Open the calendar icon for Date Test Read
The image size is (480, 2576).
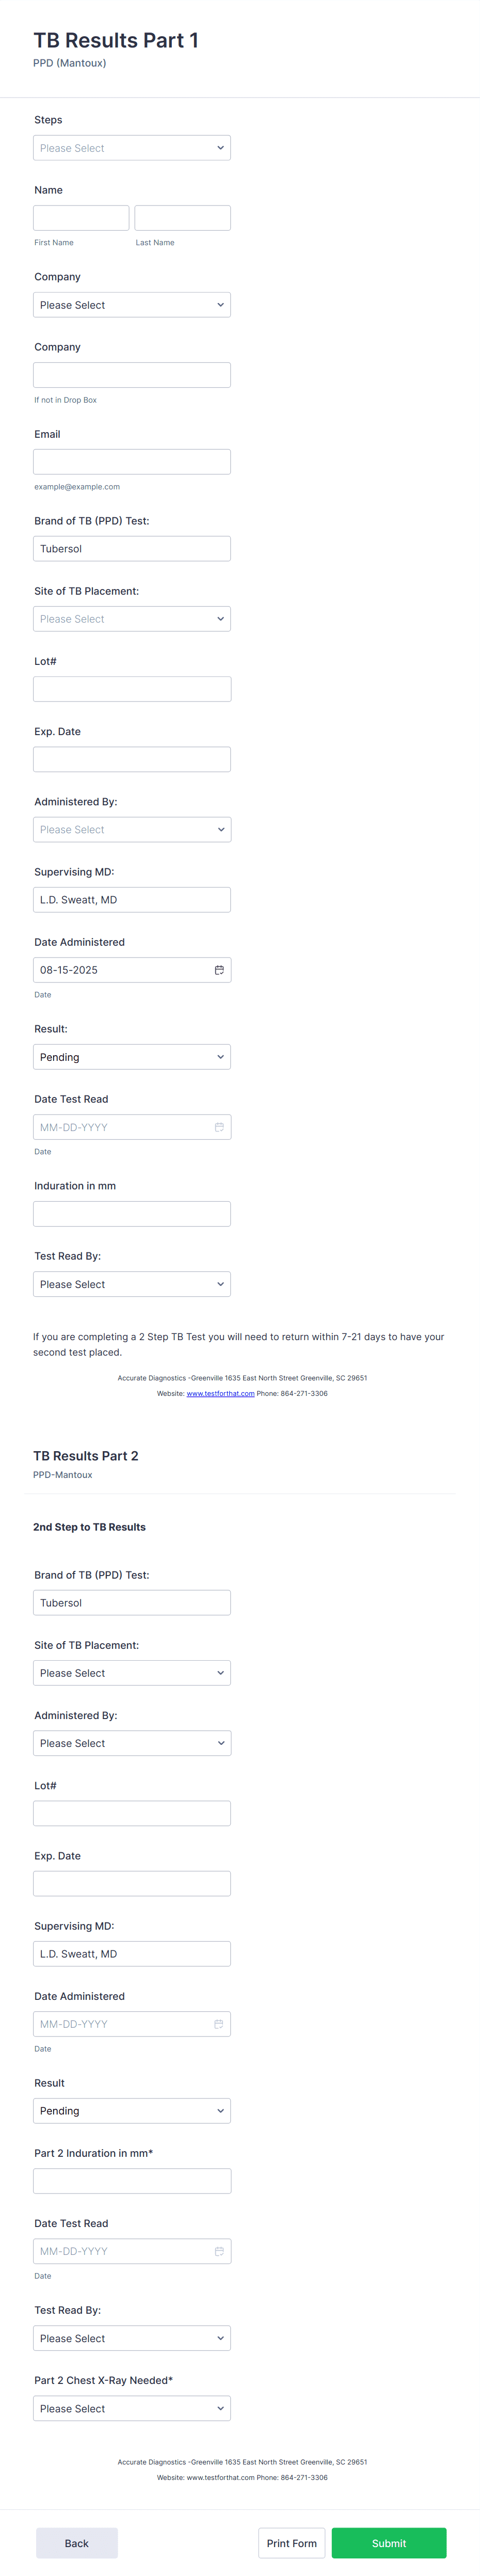[x=219, y=1126]
